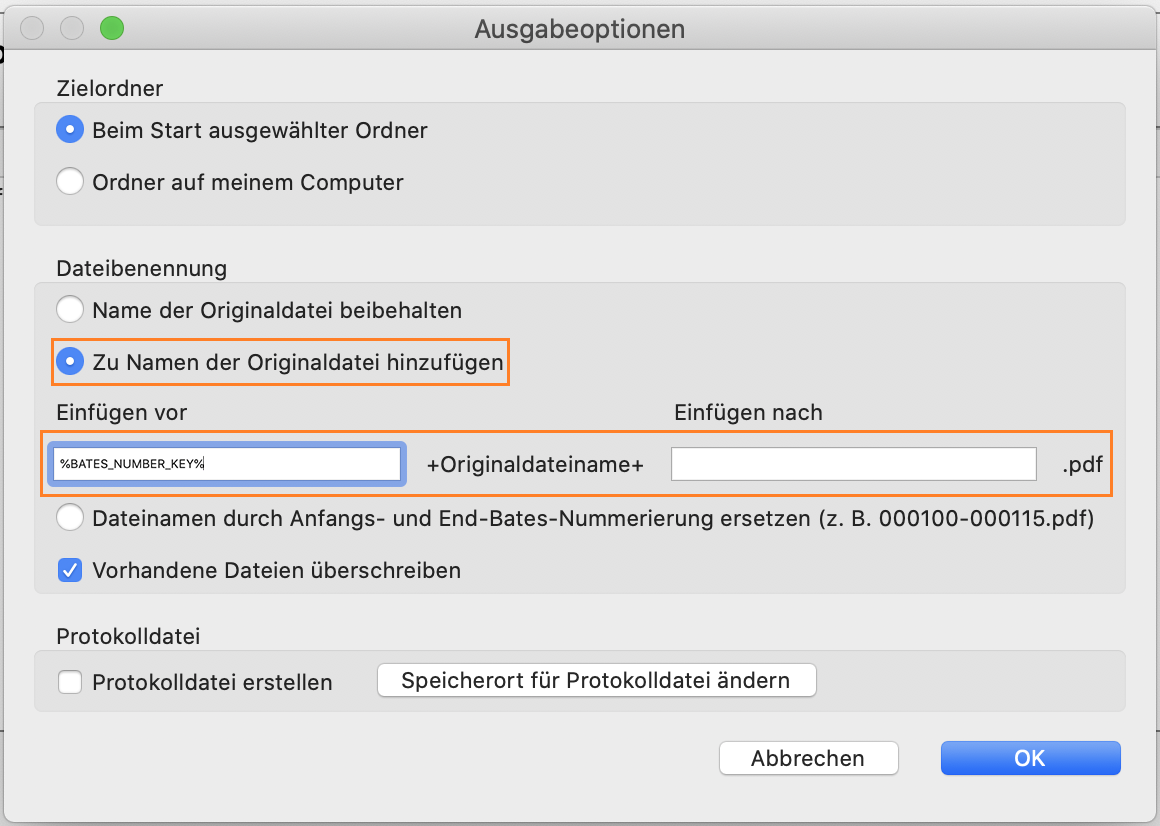Enable "Protokolldatei erstellen" checkbox
The width and height of the screenshot is (1160, 826).
point(70,682)
